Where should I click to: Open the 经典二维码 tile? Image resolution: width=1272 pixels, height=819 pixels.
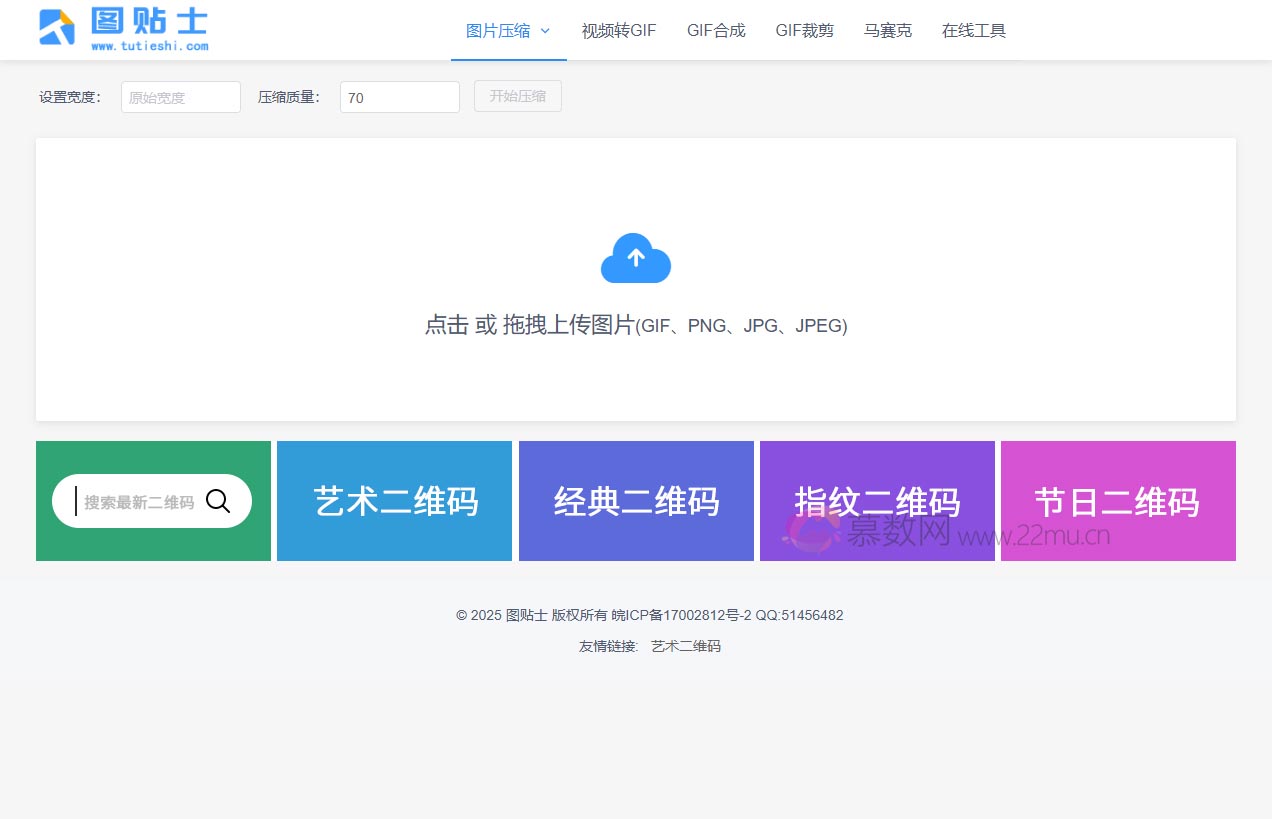pyautogui.click(x=636, y=500)
